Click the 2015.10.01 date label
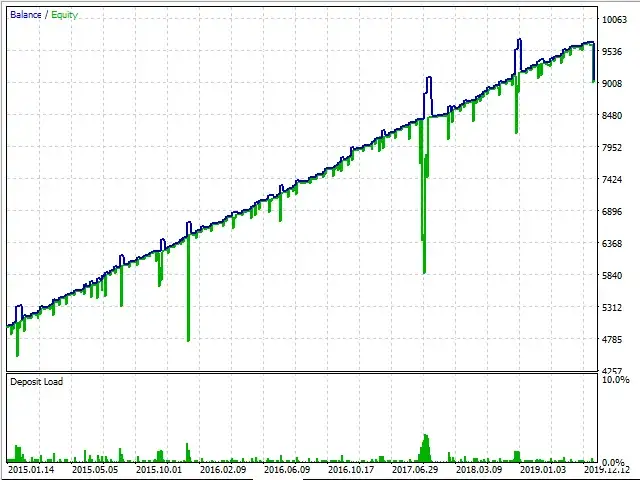Image resolution: width=640 pixels, height=480 pixels. click(x=159, y=469)
